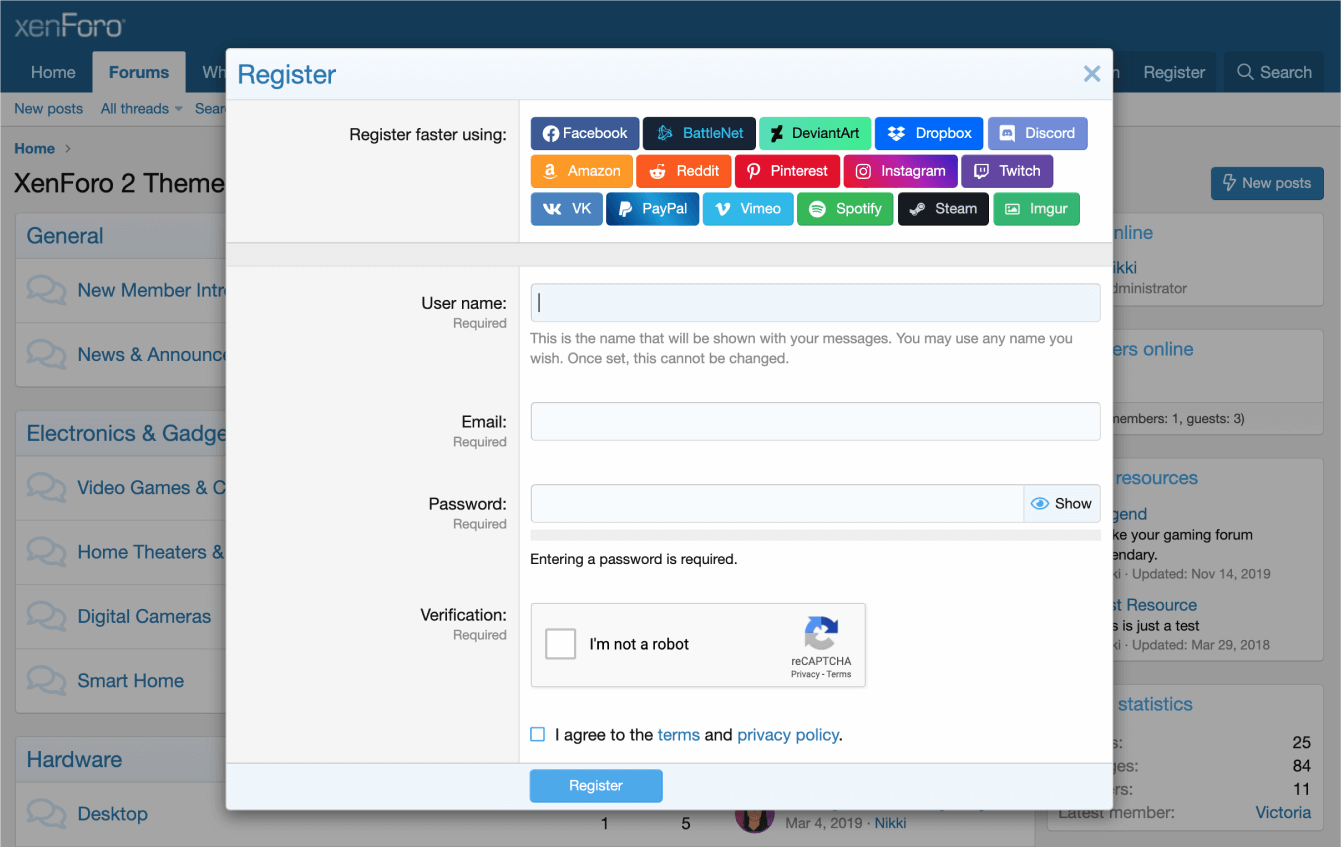The width and height of the screenshot is (1341, 847).
Task: Register using the Steam button
Action: [x=943, y=209]
